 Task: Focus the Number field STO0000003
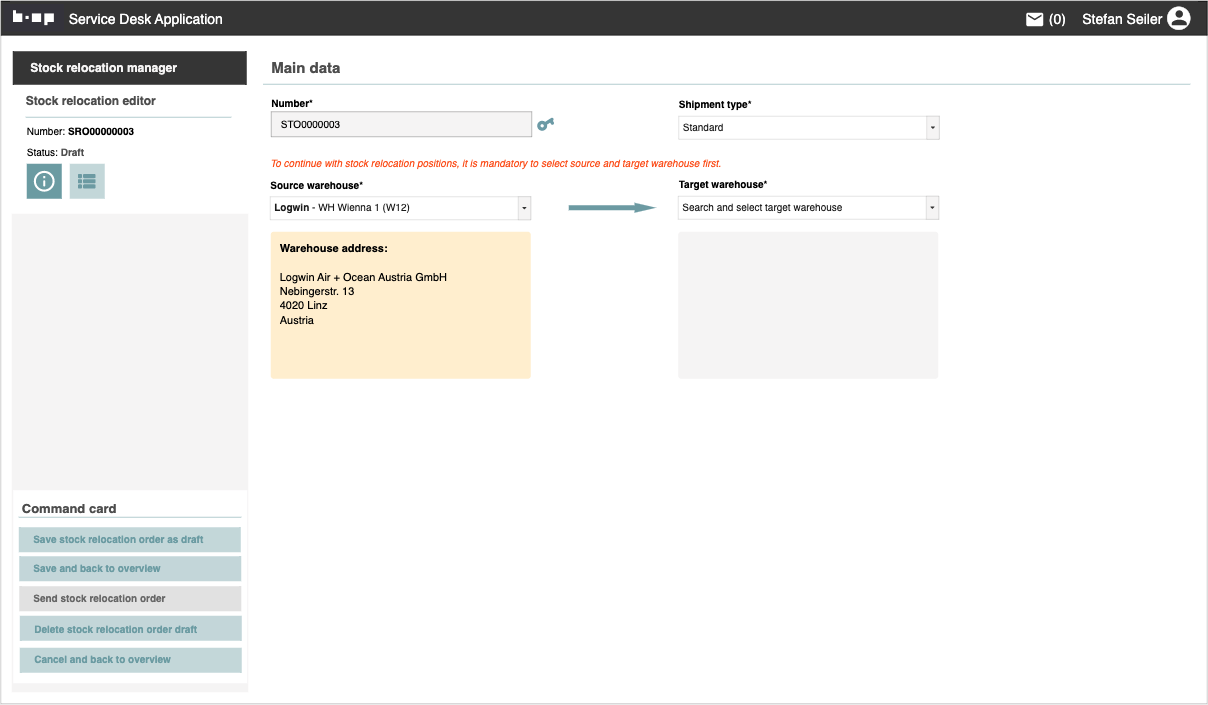(400, 124)
